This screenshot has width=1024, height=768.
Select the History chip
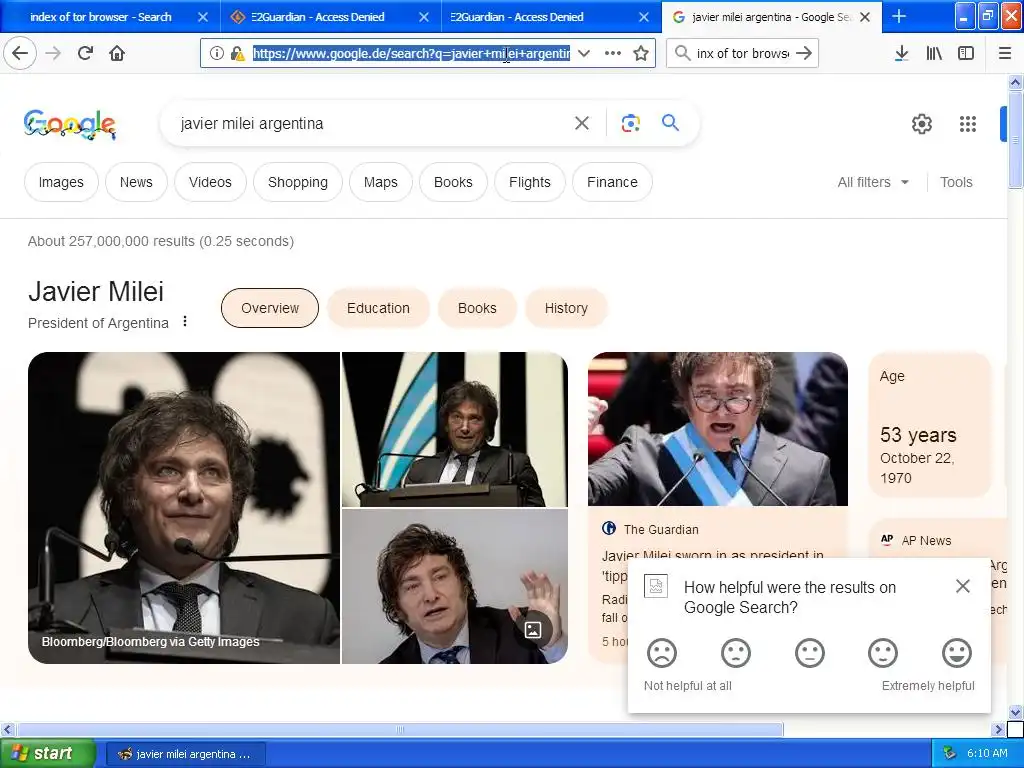coord(566,308)
